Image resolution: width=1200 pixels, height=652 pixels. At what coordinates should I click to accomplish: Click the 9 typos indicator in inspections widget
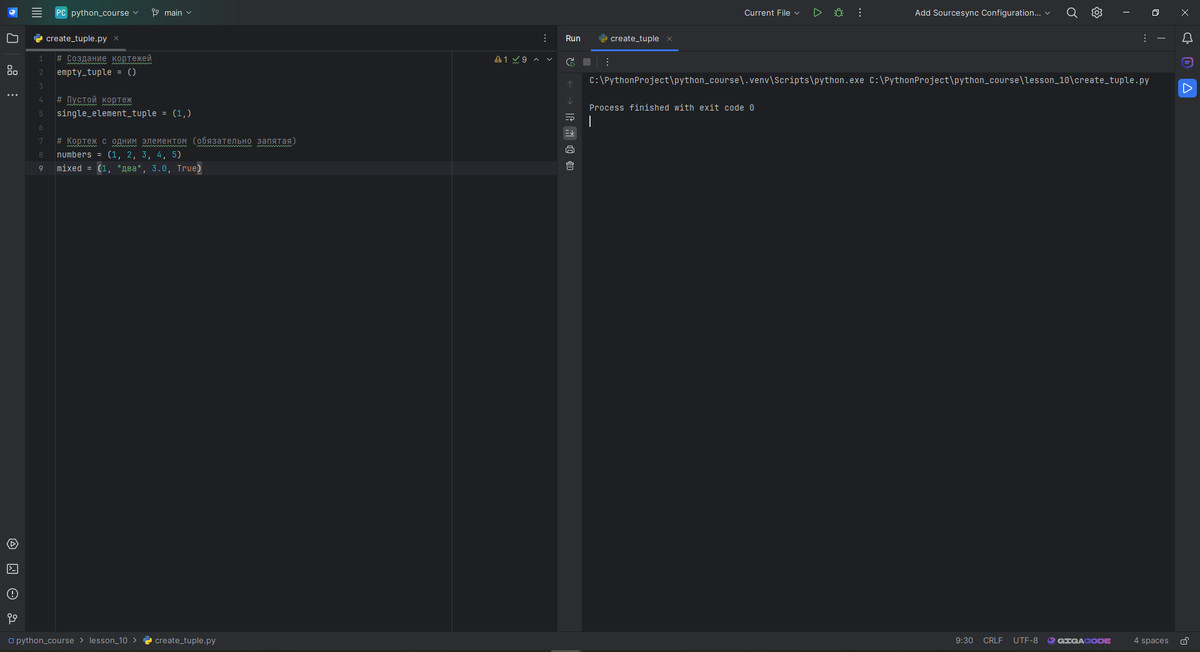(519, 60)
